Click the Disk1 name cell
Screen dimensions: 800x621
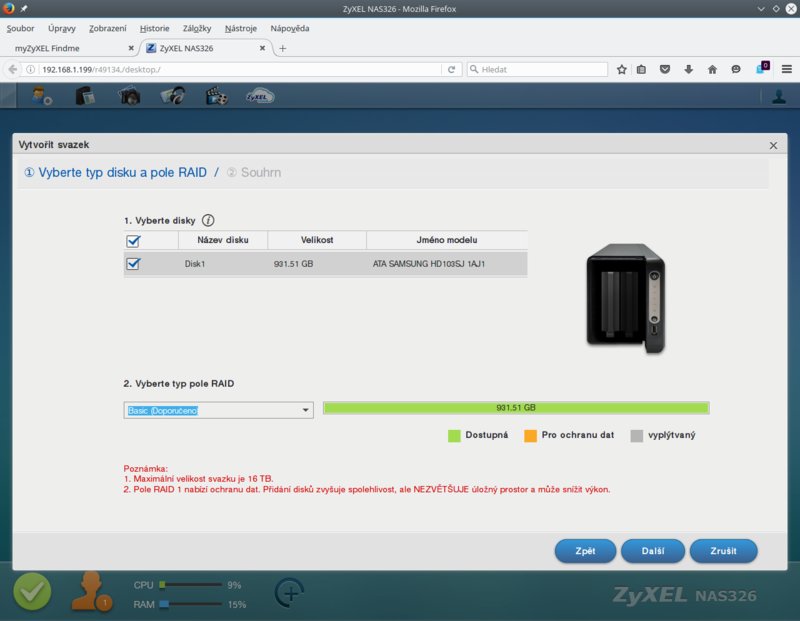click(x=195, y=264)
